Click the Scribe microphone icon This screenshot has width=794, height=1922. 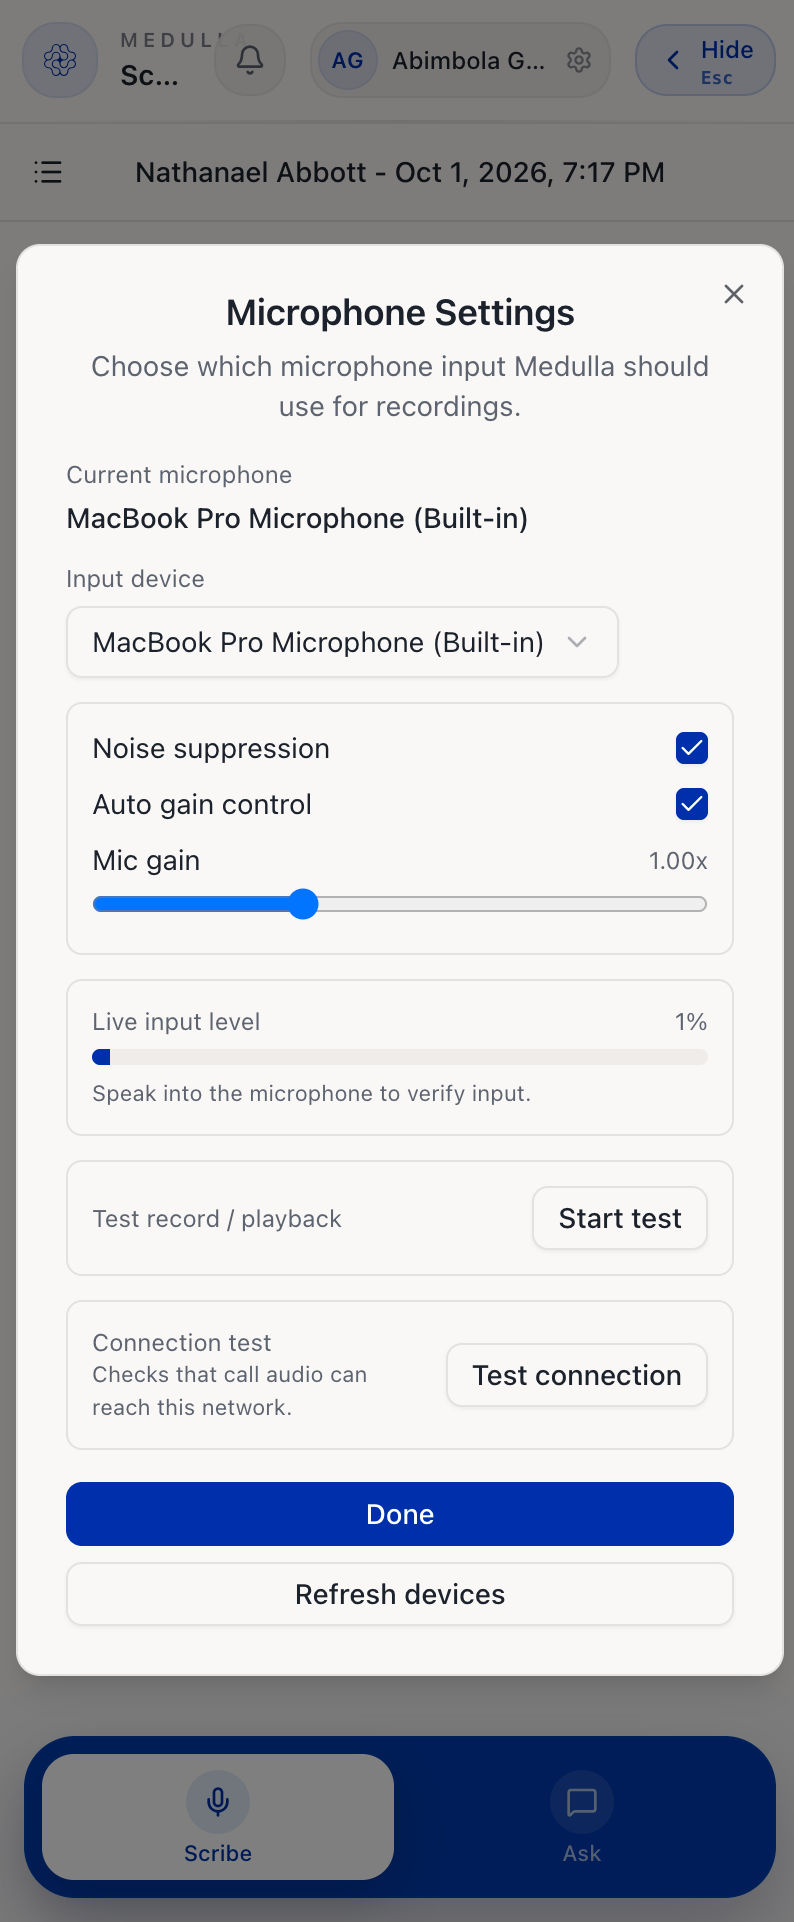[218, 1802]
